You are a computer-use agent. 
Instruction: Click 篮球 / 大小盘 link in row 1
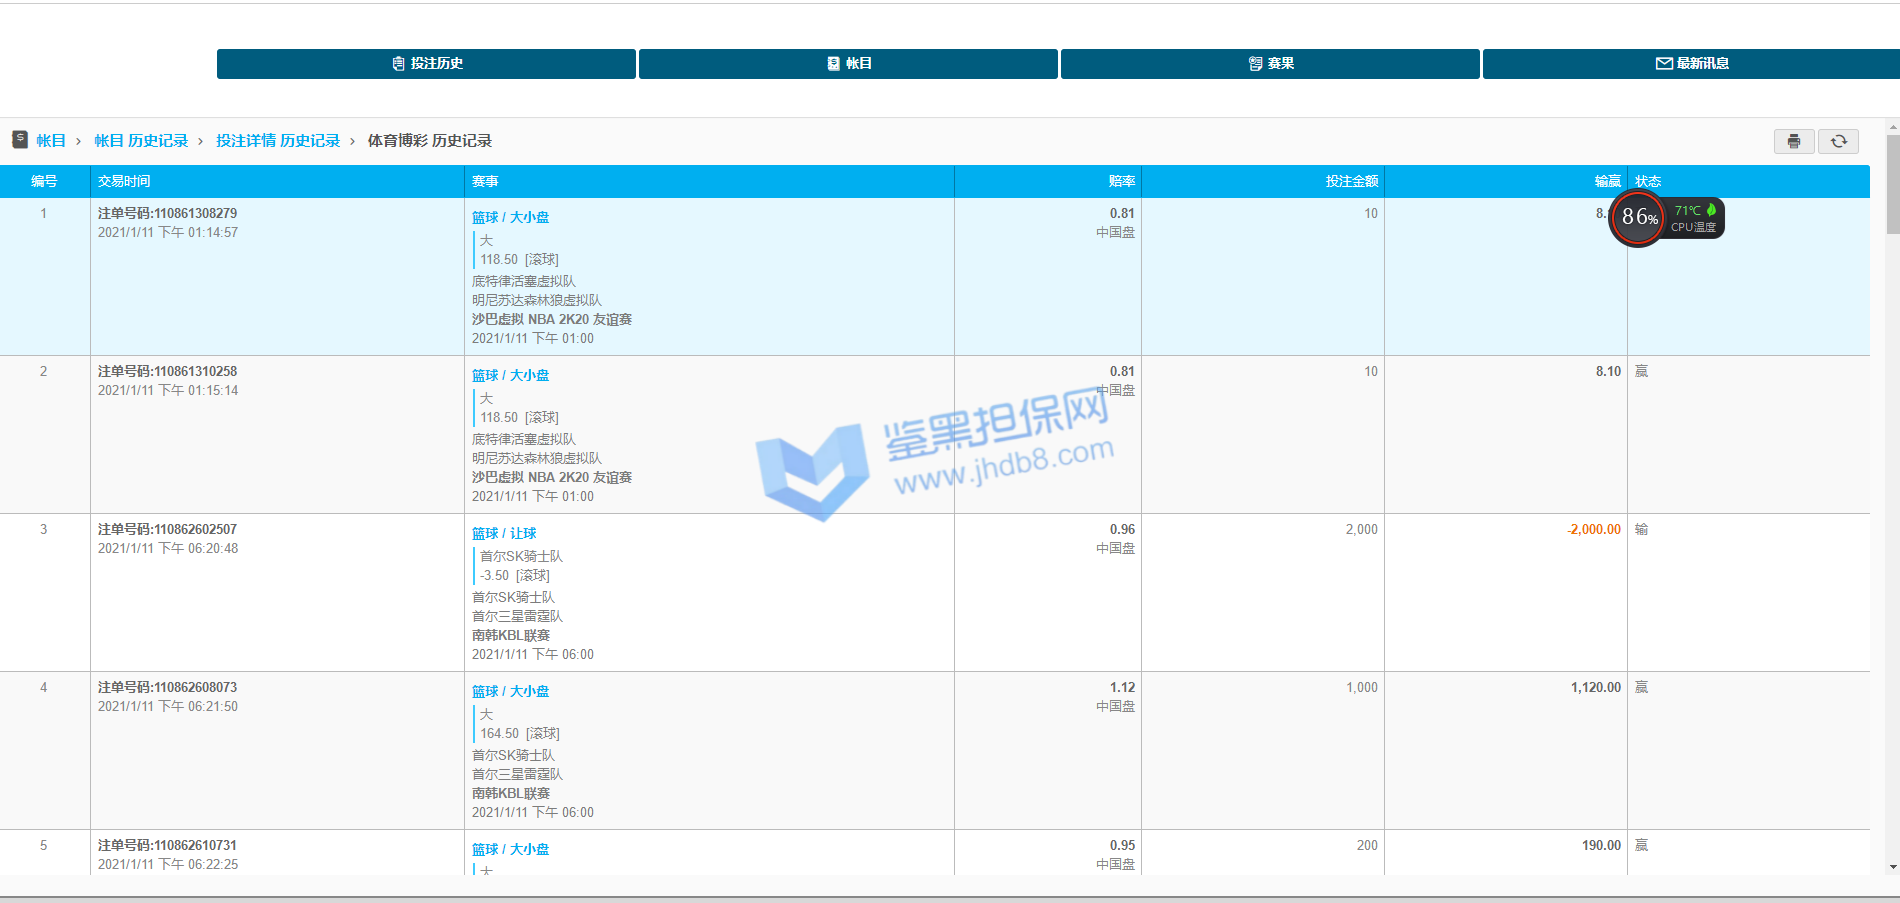click(x=510, y=217)
